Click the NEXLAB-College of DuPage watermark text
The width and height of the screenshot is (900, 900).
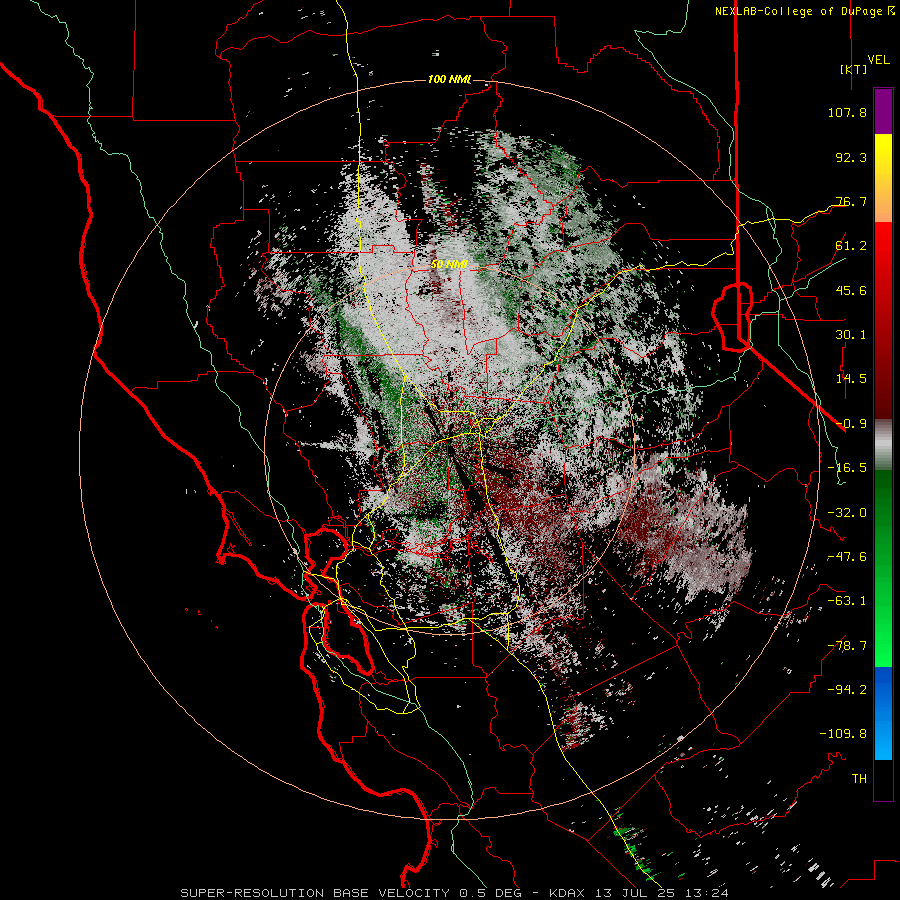[804, 11]
